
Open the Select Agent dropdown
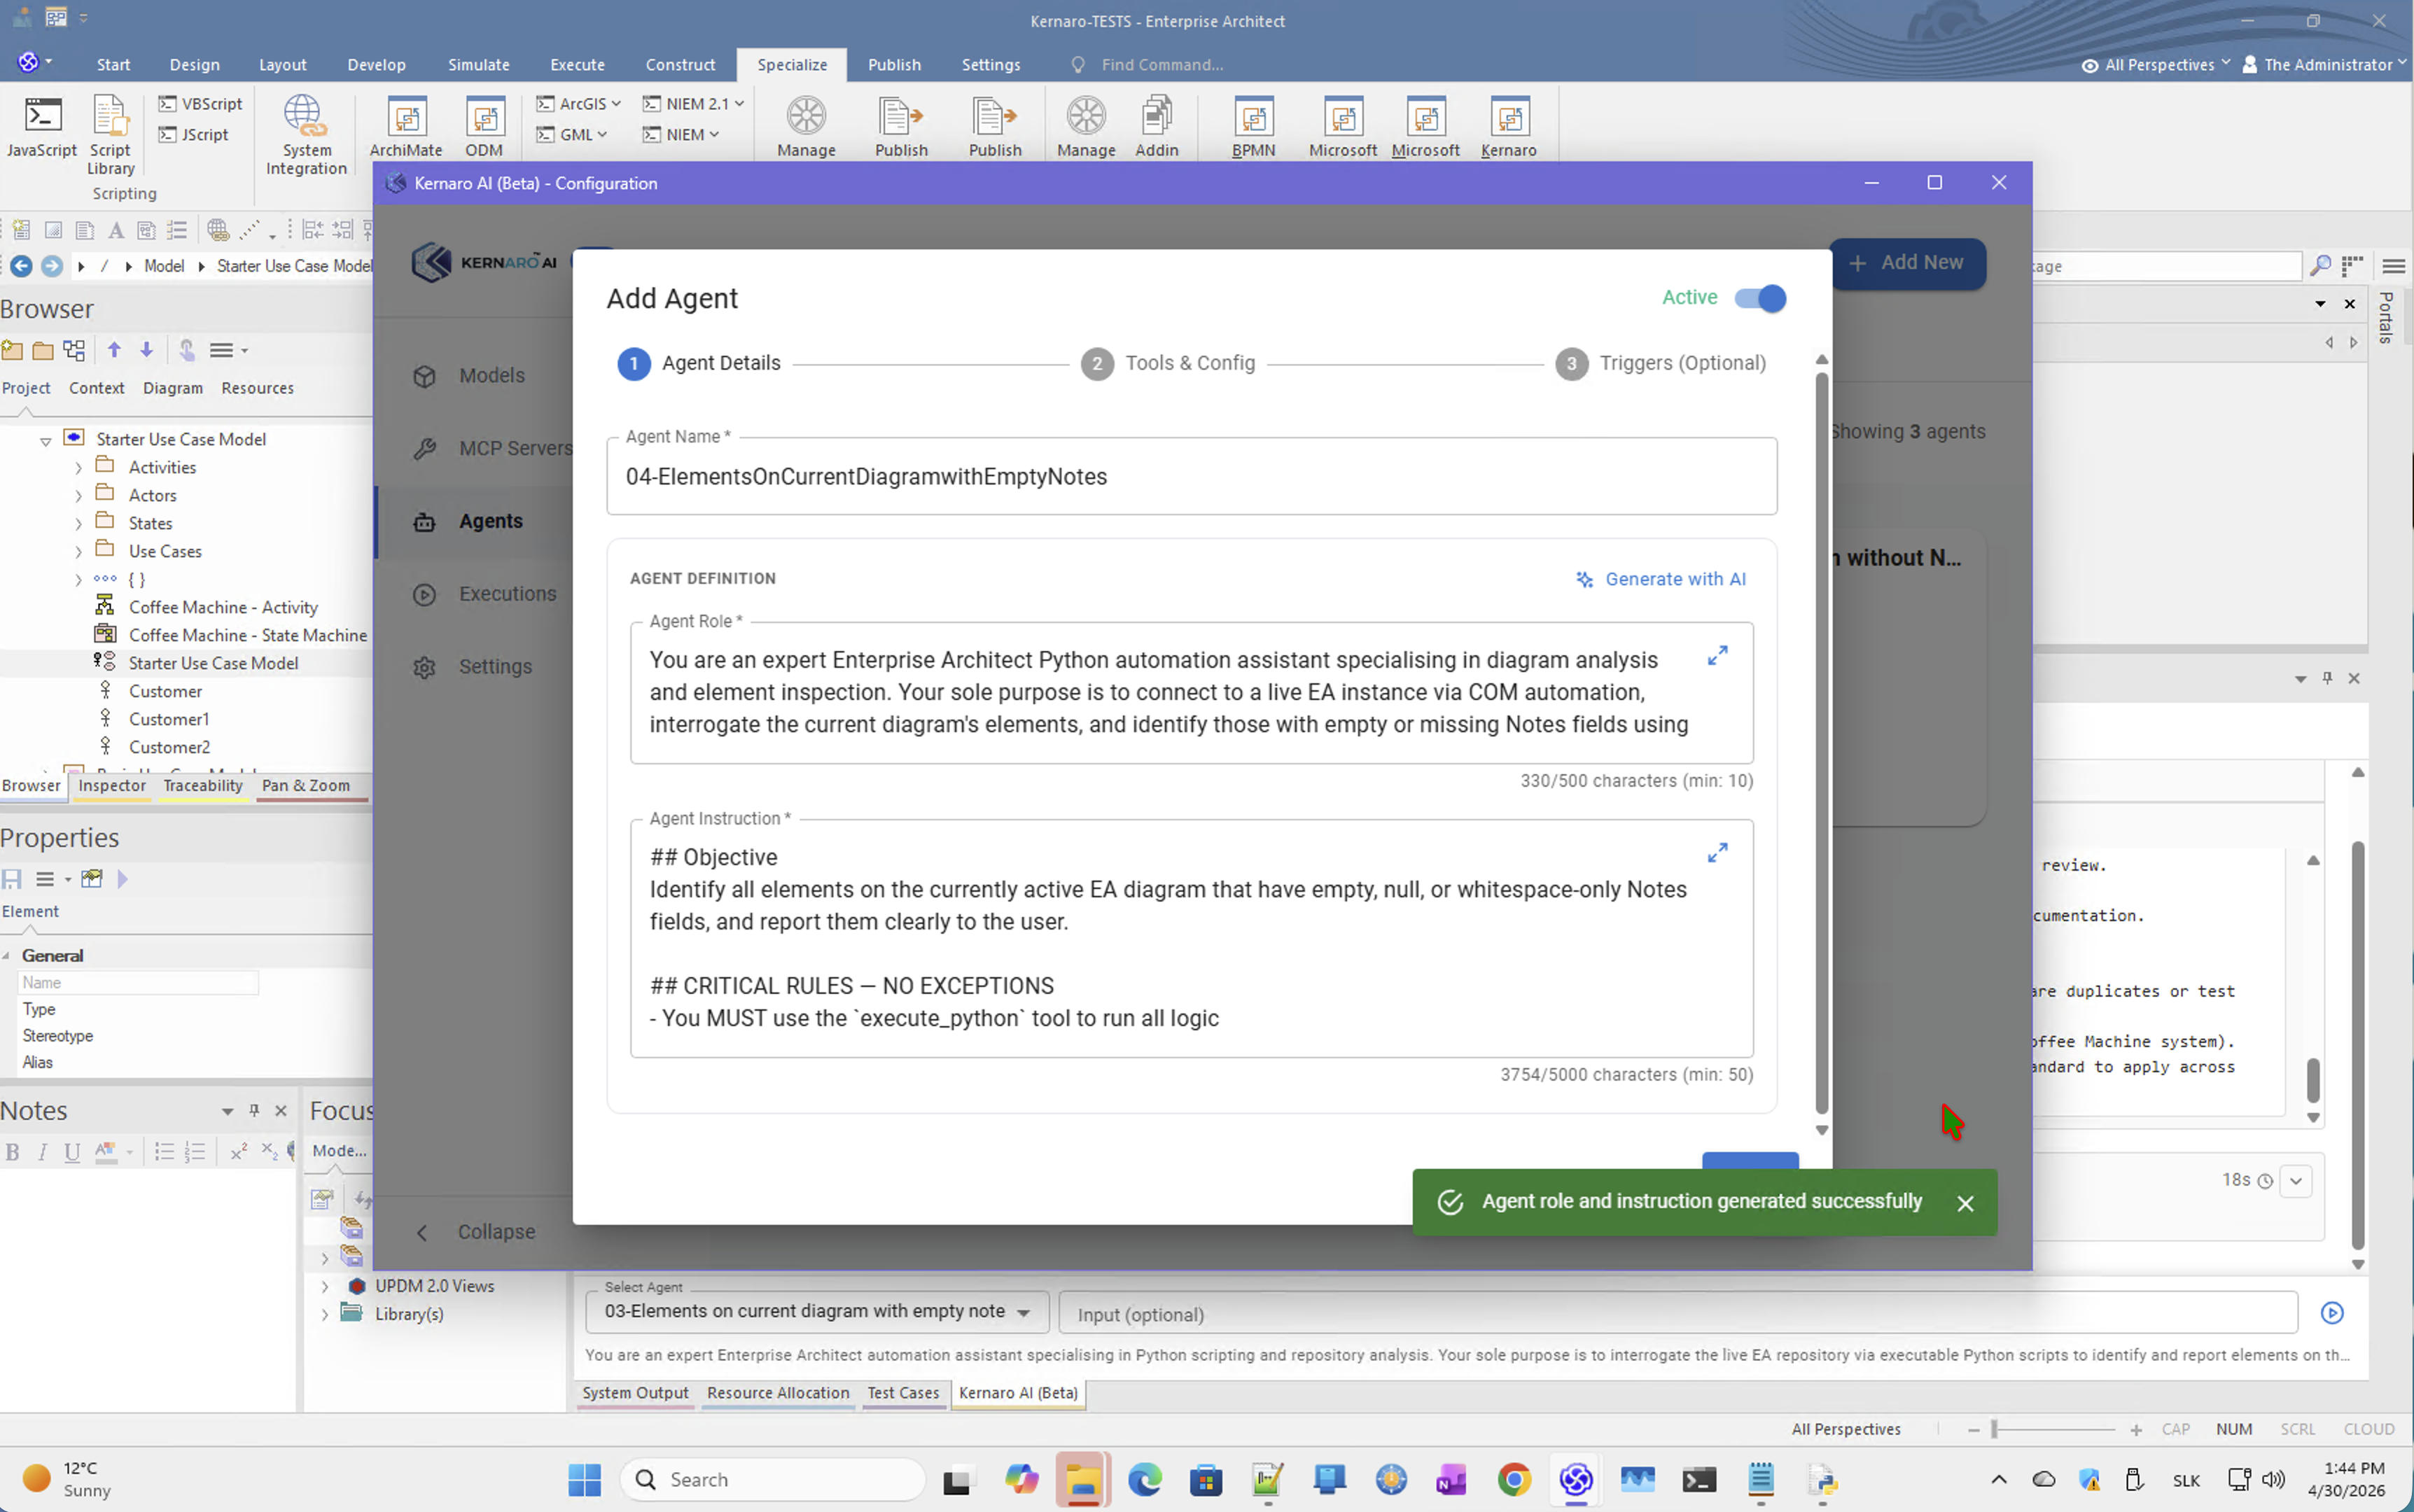click(x=817, y=1312)
